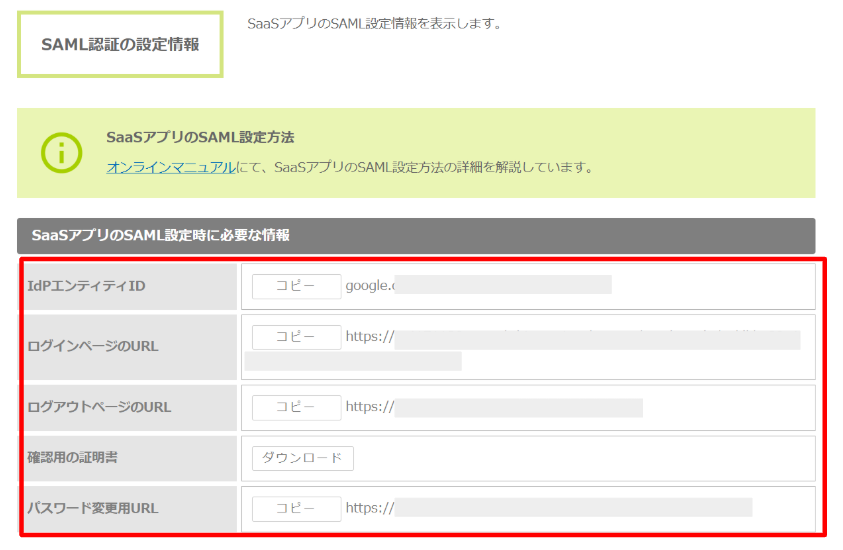Copy the IdPエンティティID value
The width and height of the screenshot is (843, 550).
[x=296, y=287]
